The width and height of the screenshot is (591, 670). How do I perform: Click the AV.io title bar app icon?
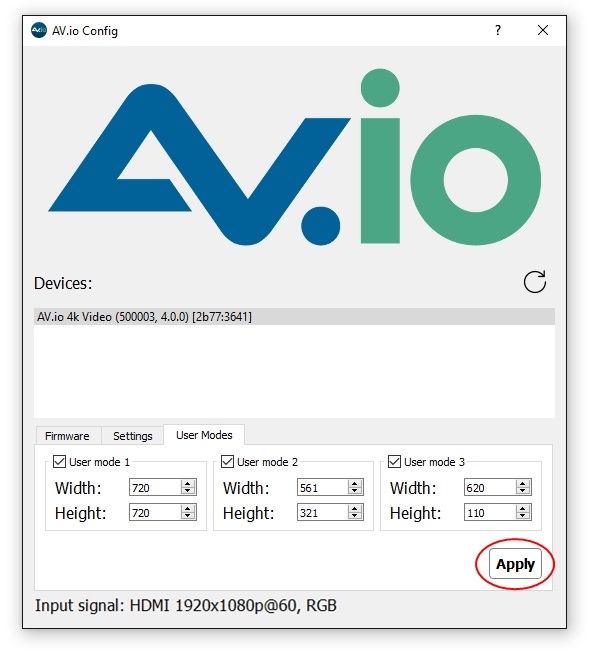(x=39, y=30)
